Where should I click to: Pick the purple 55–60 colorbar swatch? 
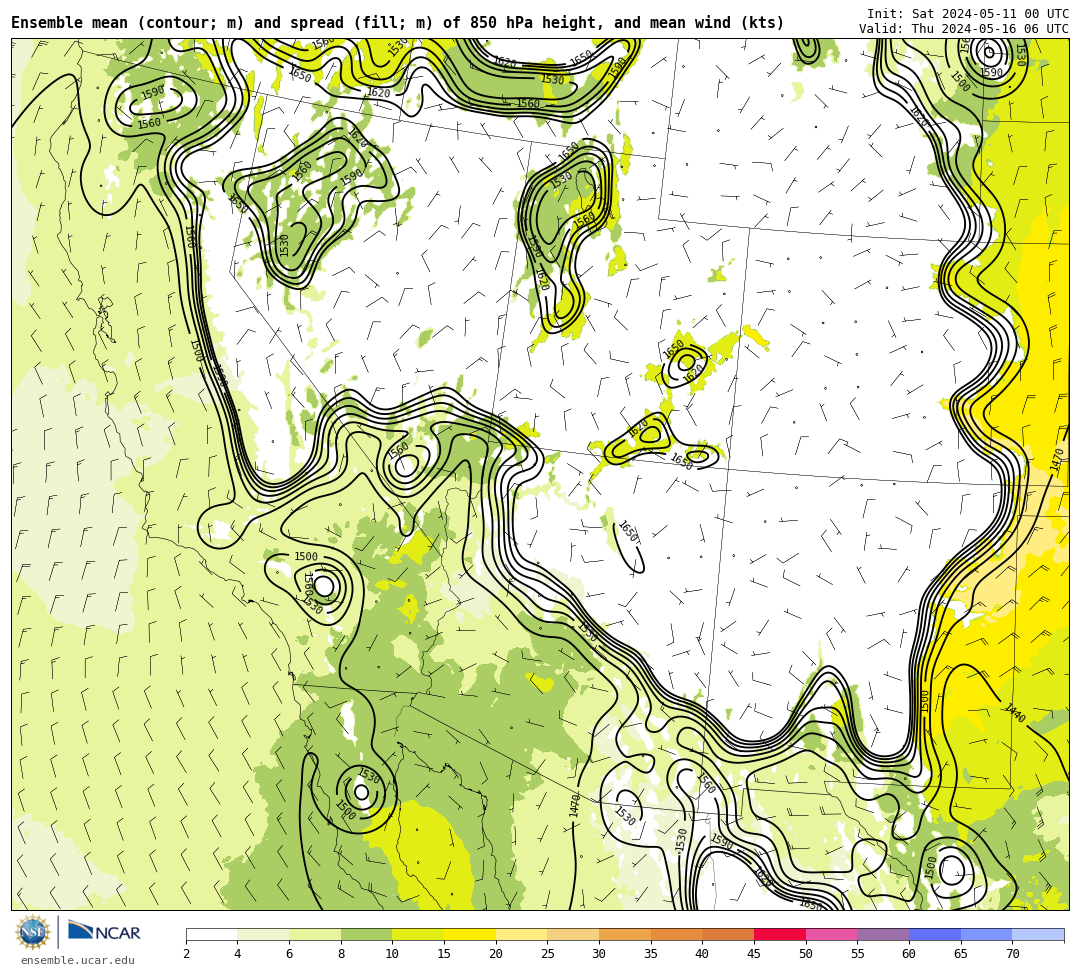point(883,935)
